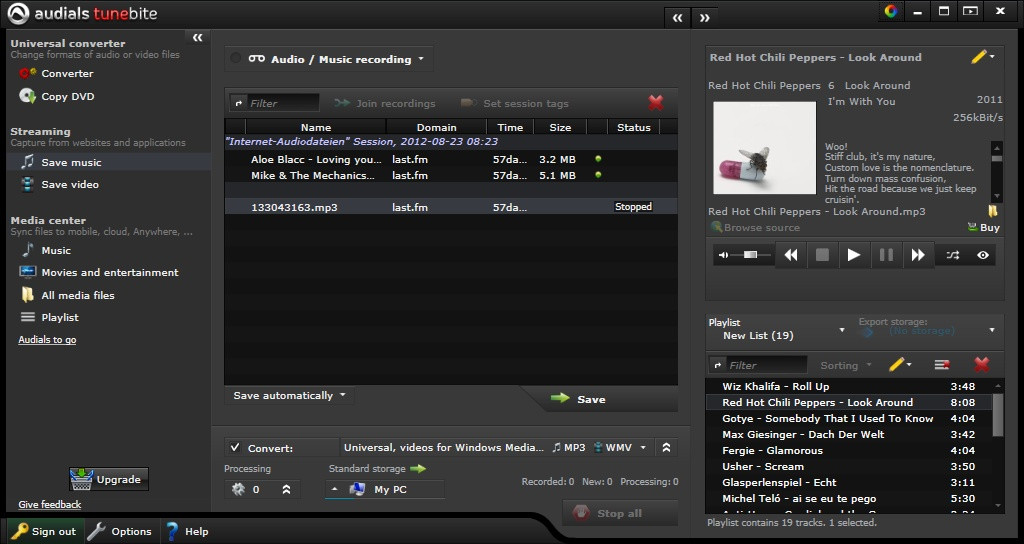Toggle the player view eye icon
Viewport: 1024px width, 544px height.
[983, 255]
